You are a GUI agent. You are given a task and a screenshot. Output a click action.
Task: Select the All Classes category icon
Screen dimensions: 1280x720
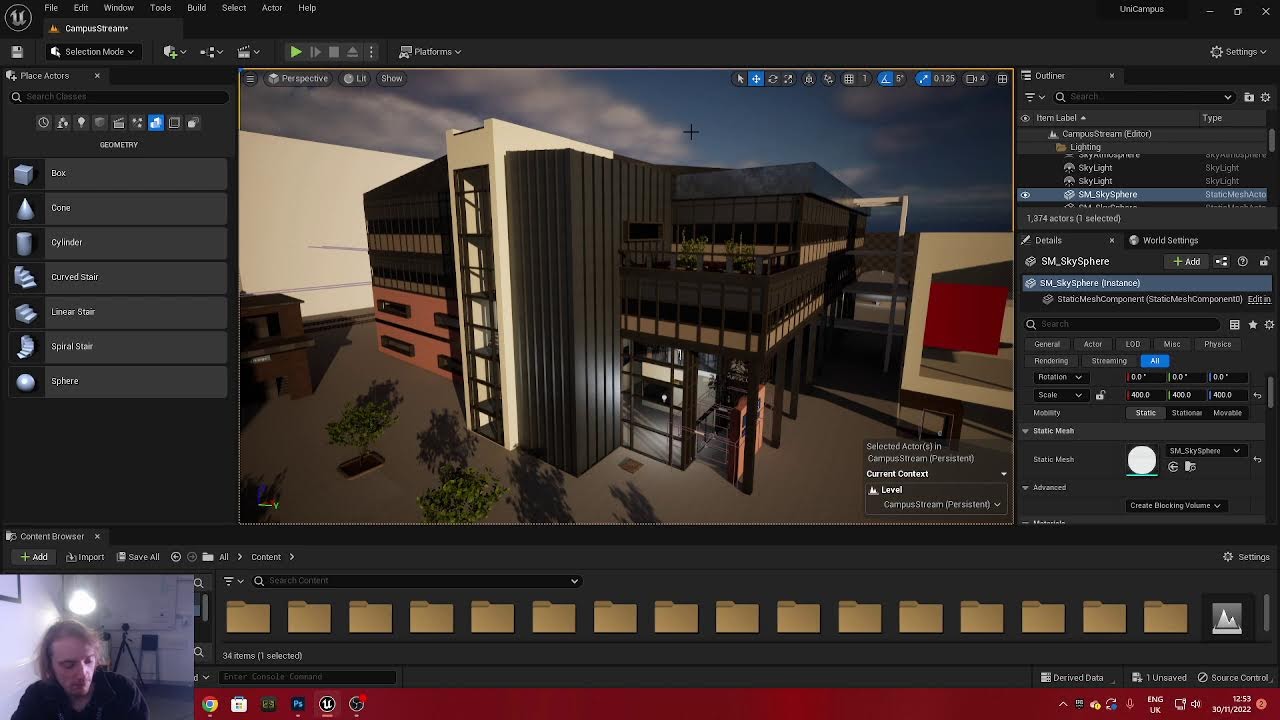pyautogui.click(x=193, y=122)
